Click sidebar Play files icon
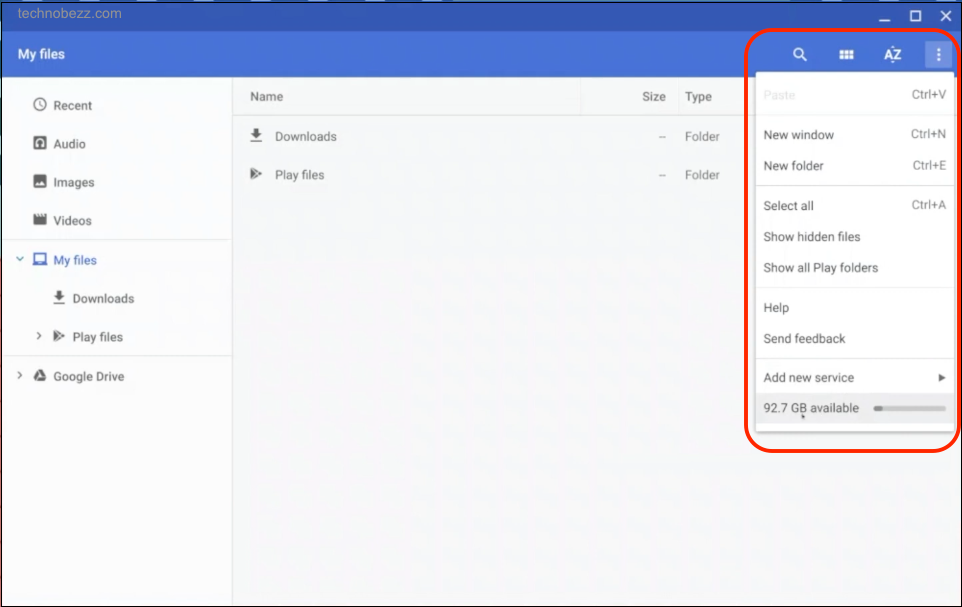 click(59, 336)
